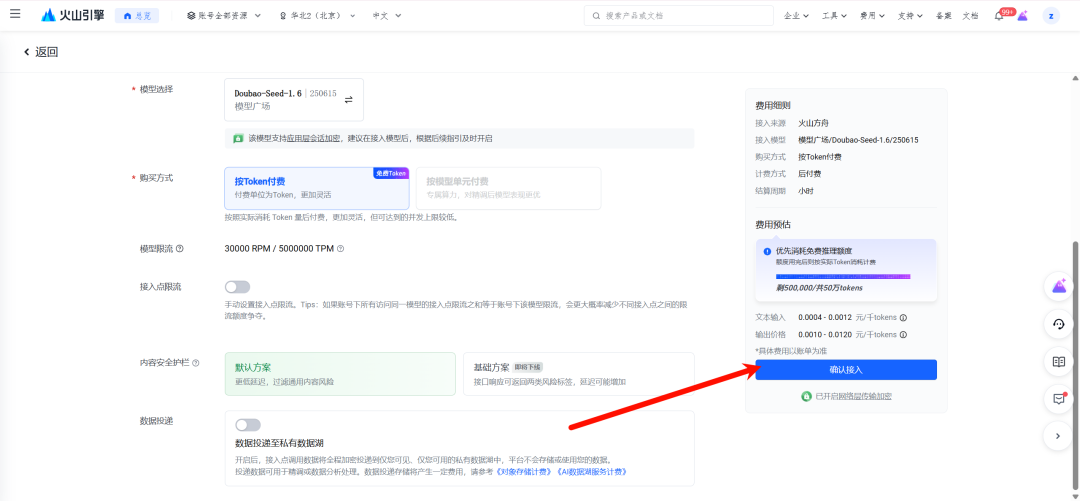Open the 华北2(北京) region dropdown
The width and height of the screenshot is (1080, 501).
(x=318, y=15)
